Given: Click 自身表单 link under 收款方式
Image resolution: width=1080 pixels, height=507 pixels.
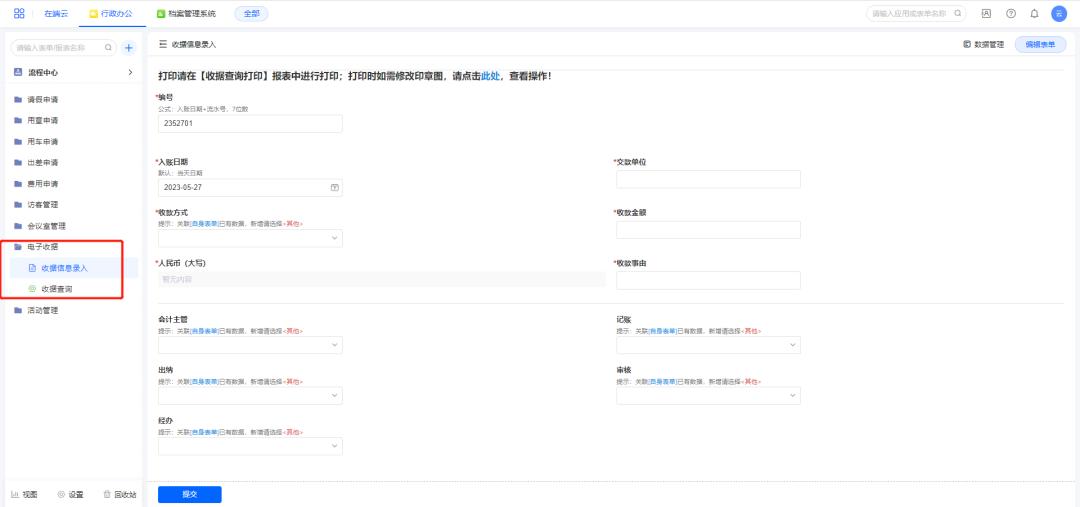Looking at the screenshot, I should (204, 224).
